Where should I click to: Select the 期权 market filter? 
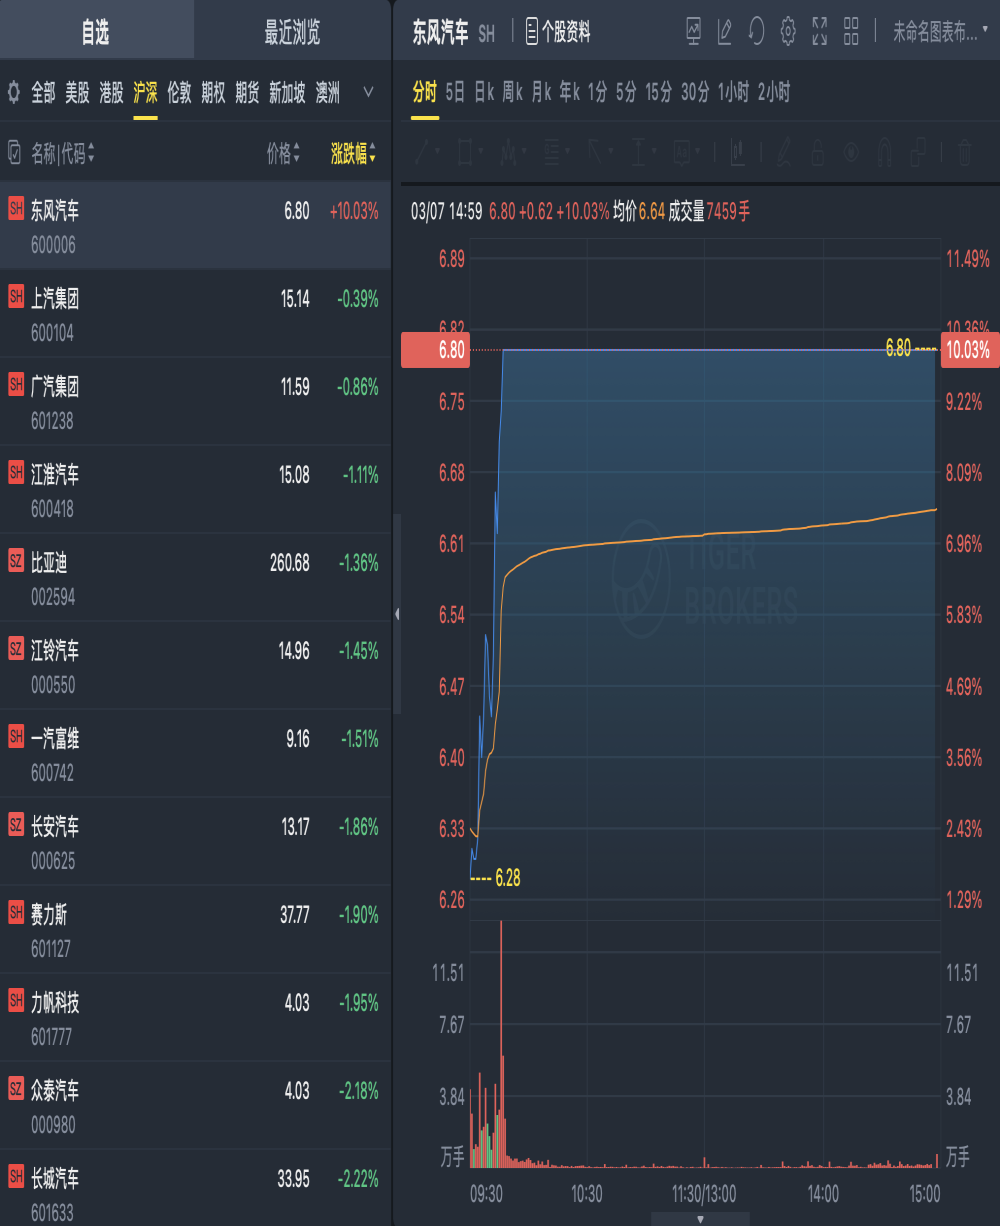(213, 93)
